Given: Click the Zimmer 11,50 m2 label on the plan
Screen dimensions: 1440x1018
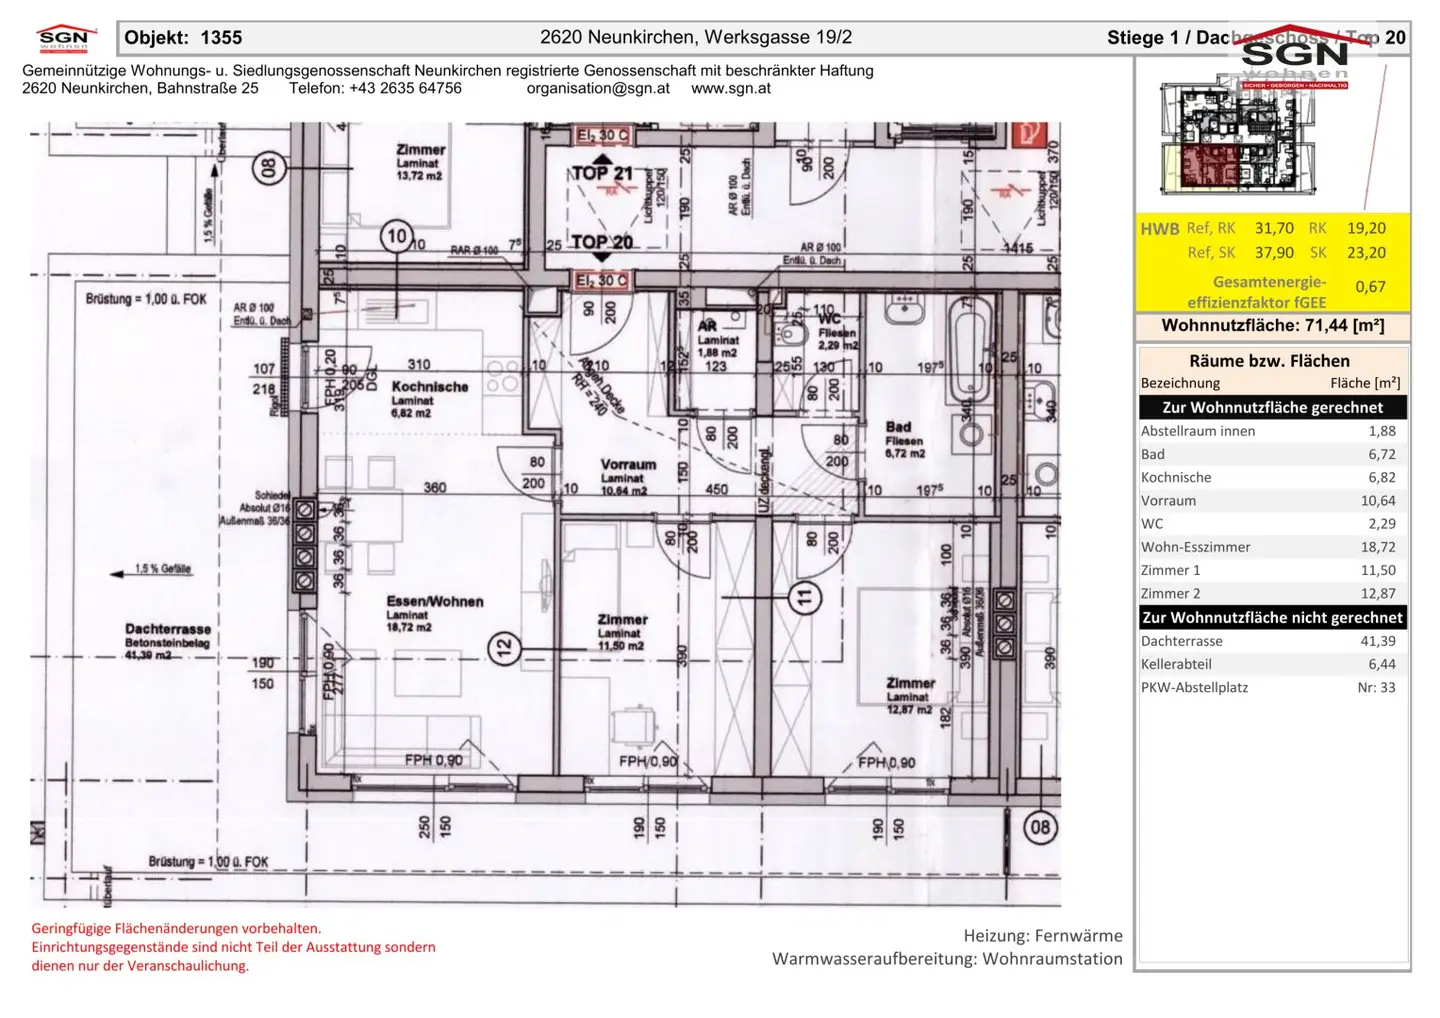Looking at the screenshot, I should pos(622,632).
